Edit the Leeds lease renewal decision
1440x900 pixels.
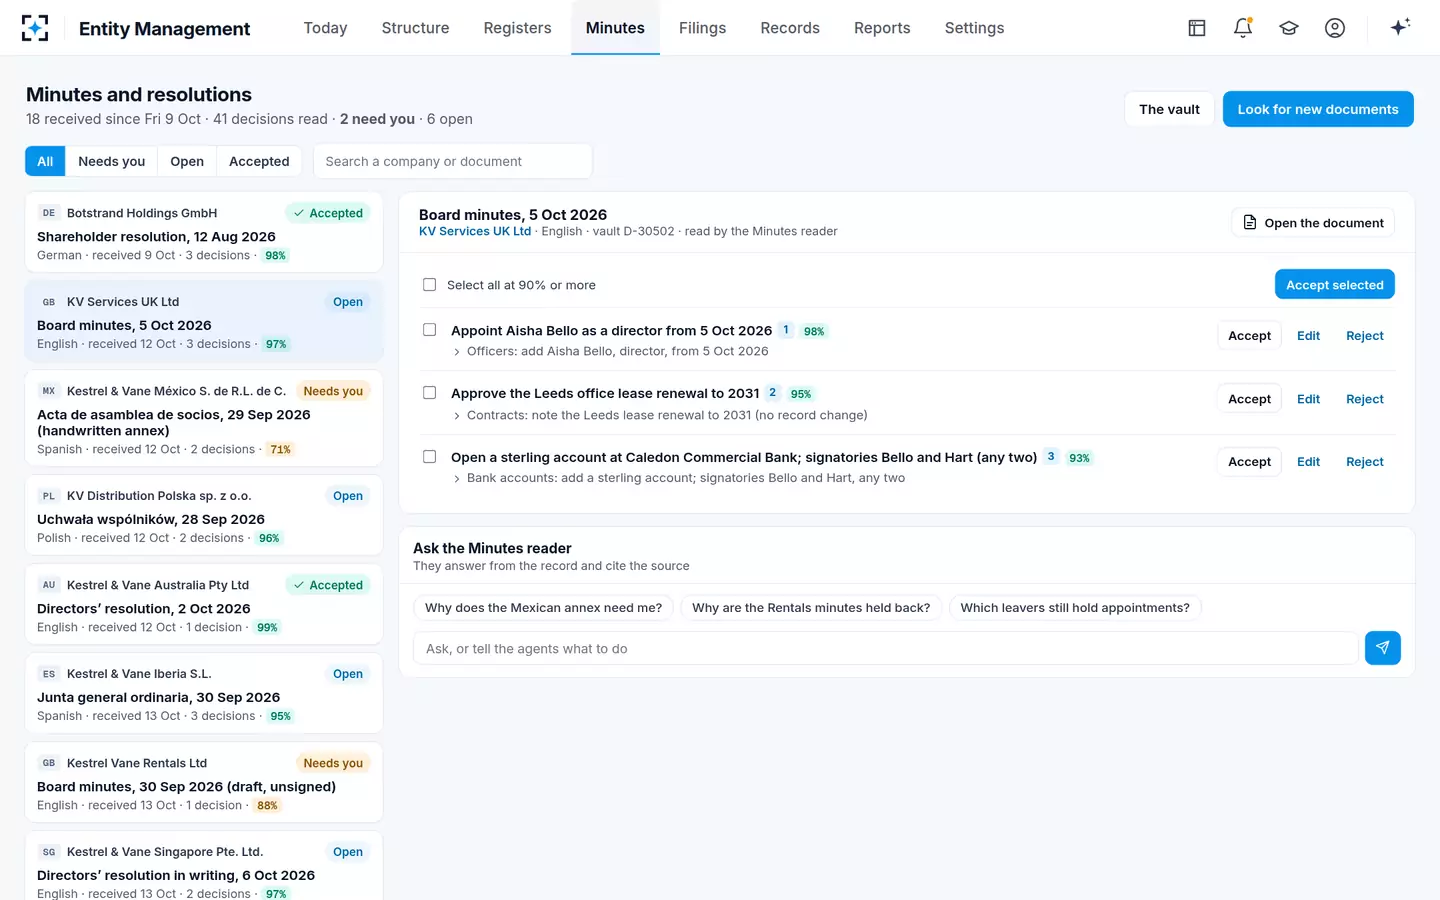(x=1308, y=399)
